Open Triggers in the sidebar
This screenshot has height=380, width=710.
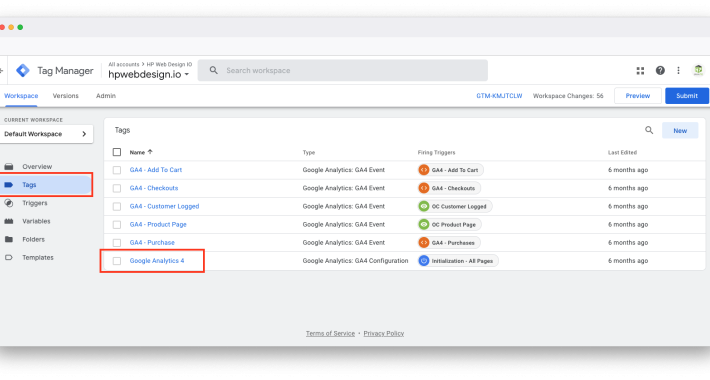[x=35, y=203]
